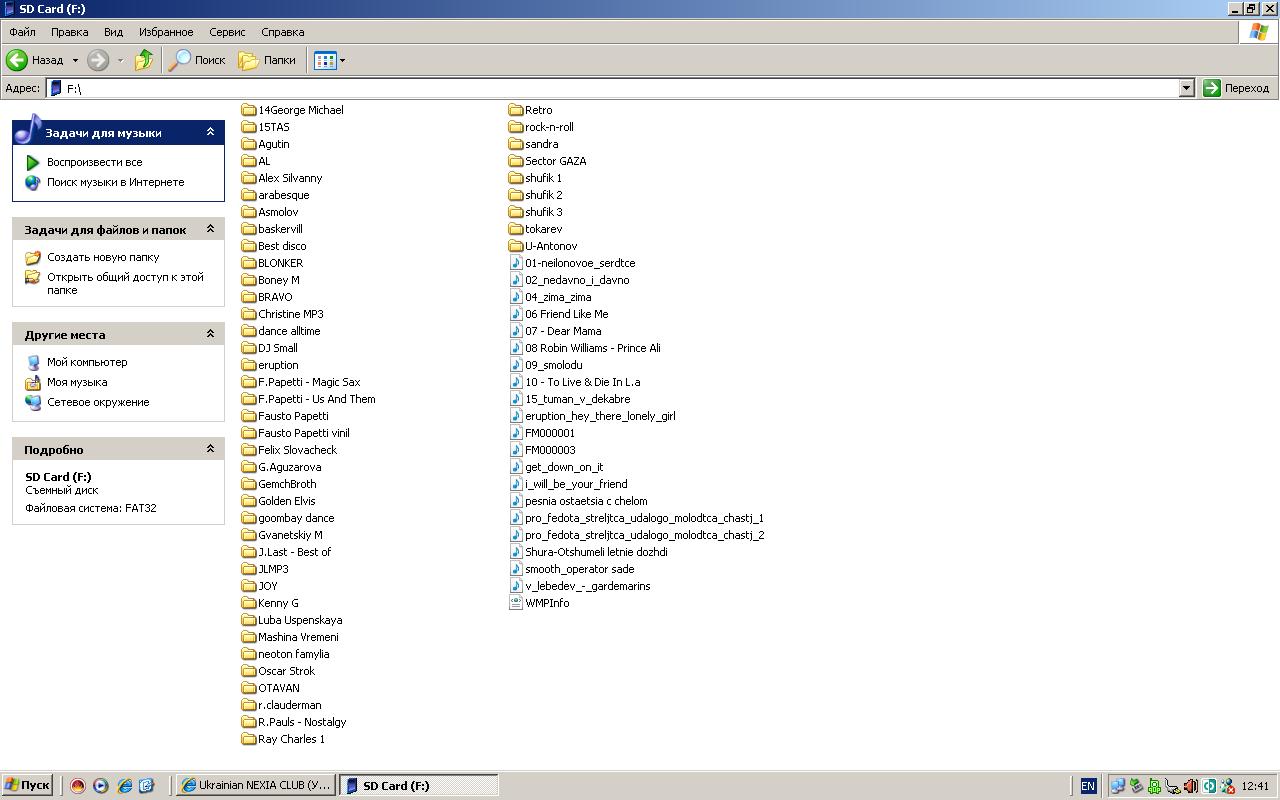Select the WMPInfo file icon

[x=516, y=603]
